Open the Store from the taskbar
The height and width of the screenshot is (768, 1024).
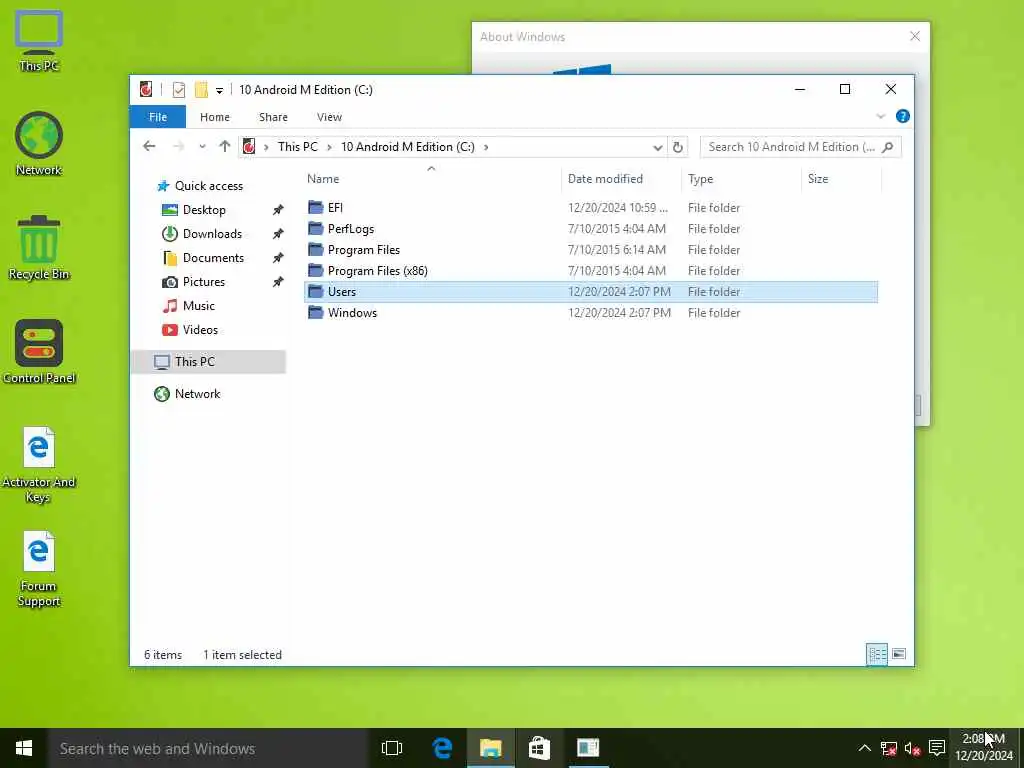(x=539, y=748)
